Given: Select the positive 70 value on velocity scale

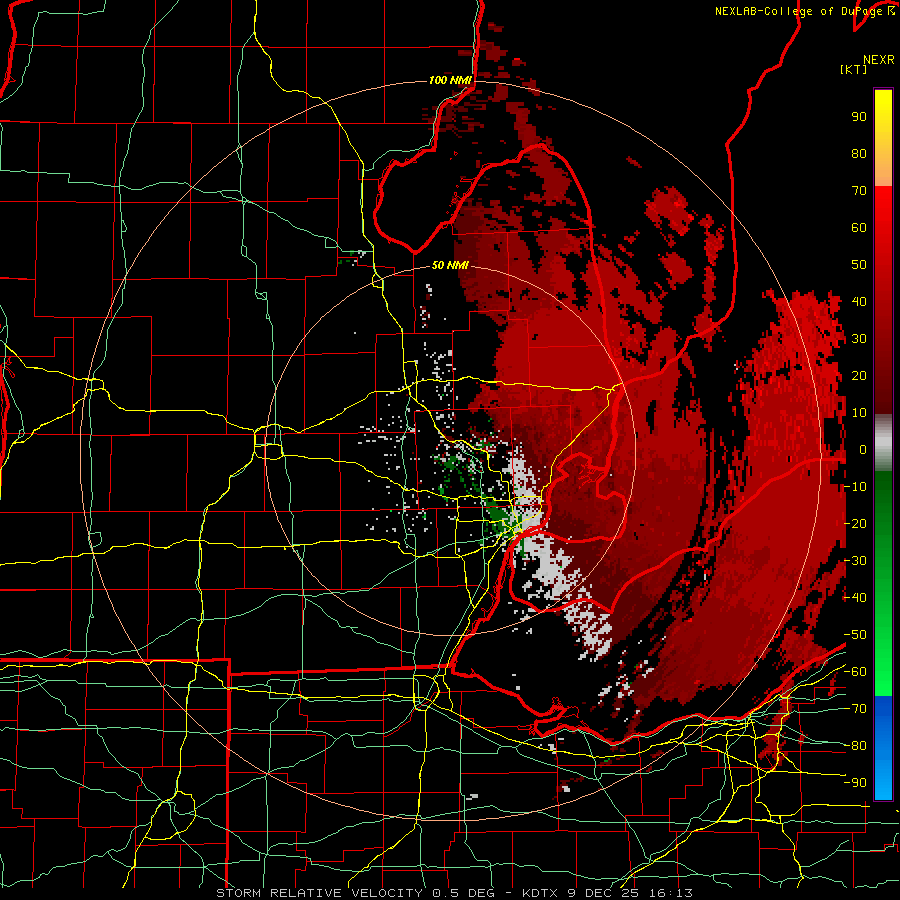Looking at the screenshot, I should coord(859,191).
